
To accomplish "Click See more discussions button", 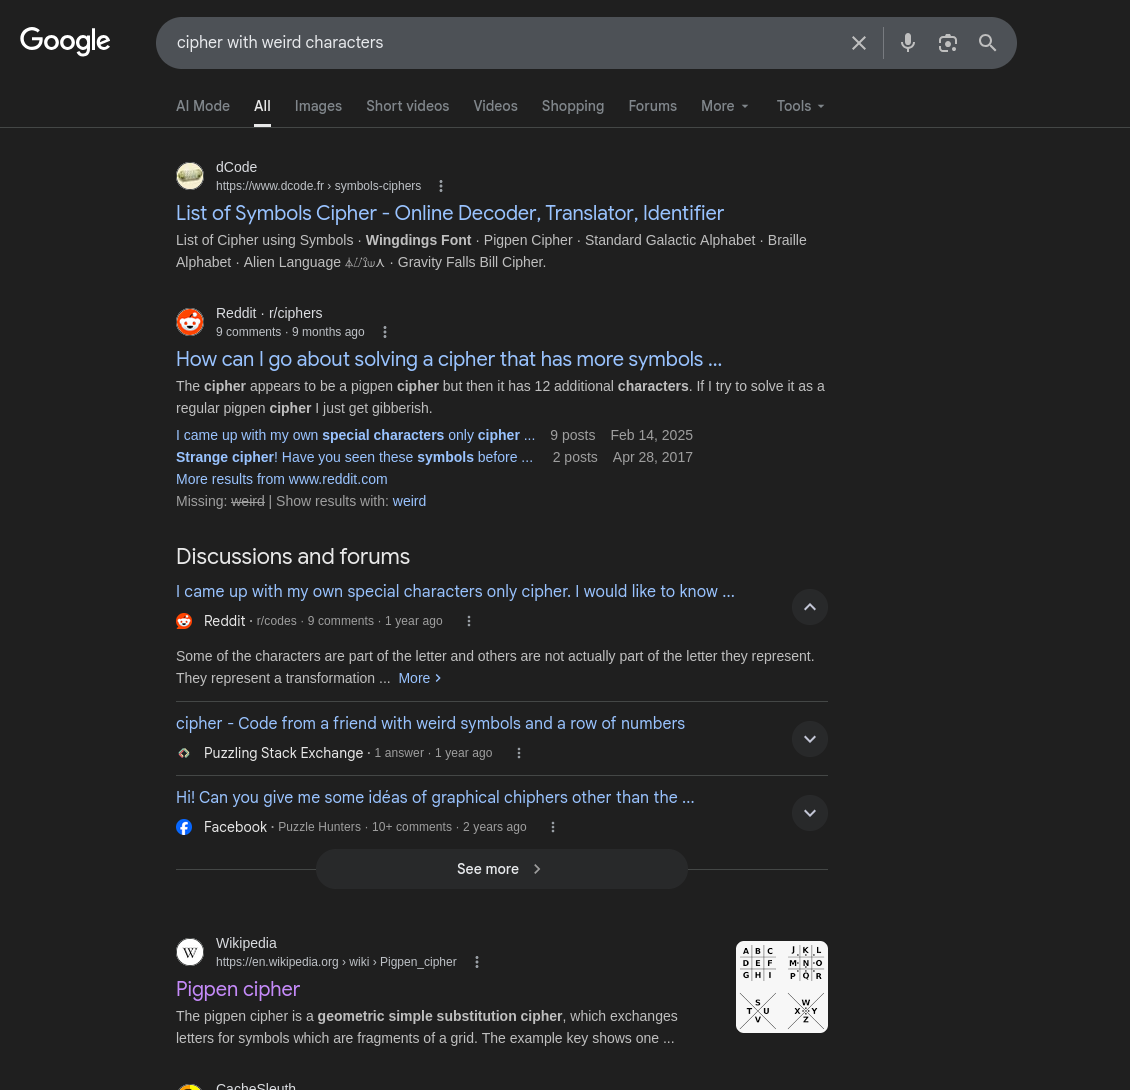I will point(501,869).
